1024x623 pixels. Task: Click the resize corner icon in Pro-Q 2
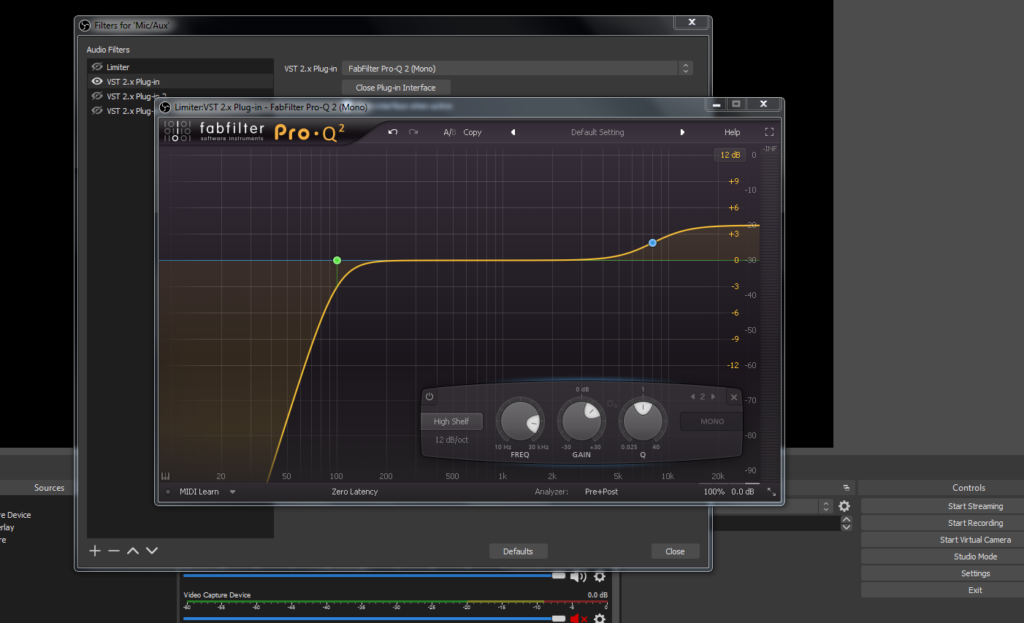pyautogui.click(x=771, y=492)
